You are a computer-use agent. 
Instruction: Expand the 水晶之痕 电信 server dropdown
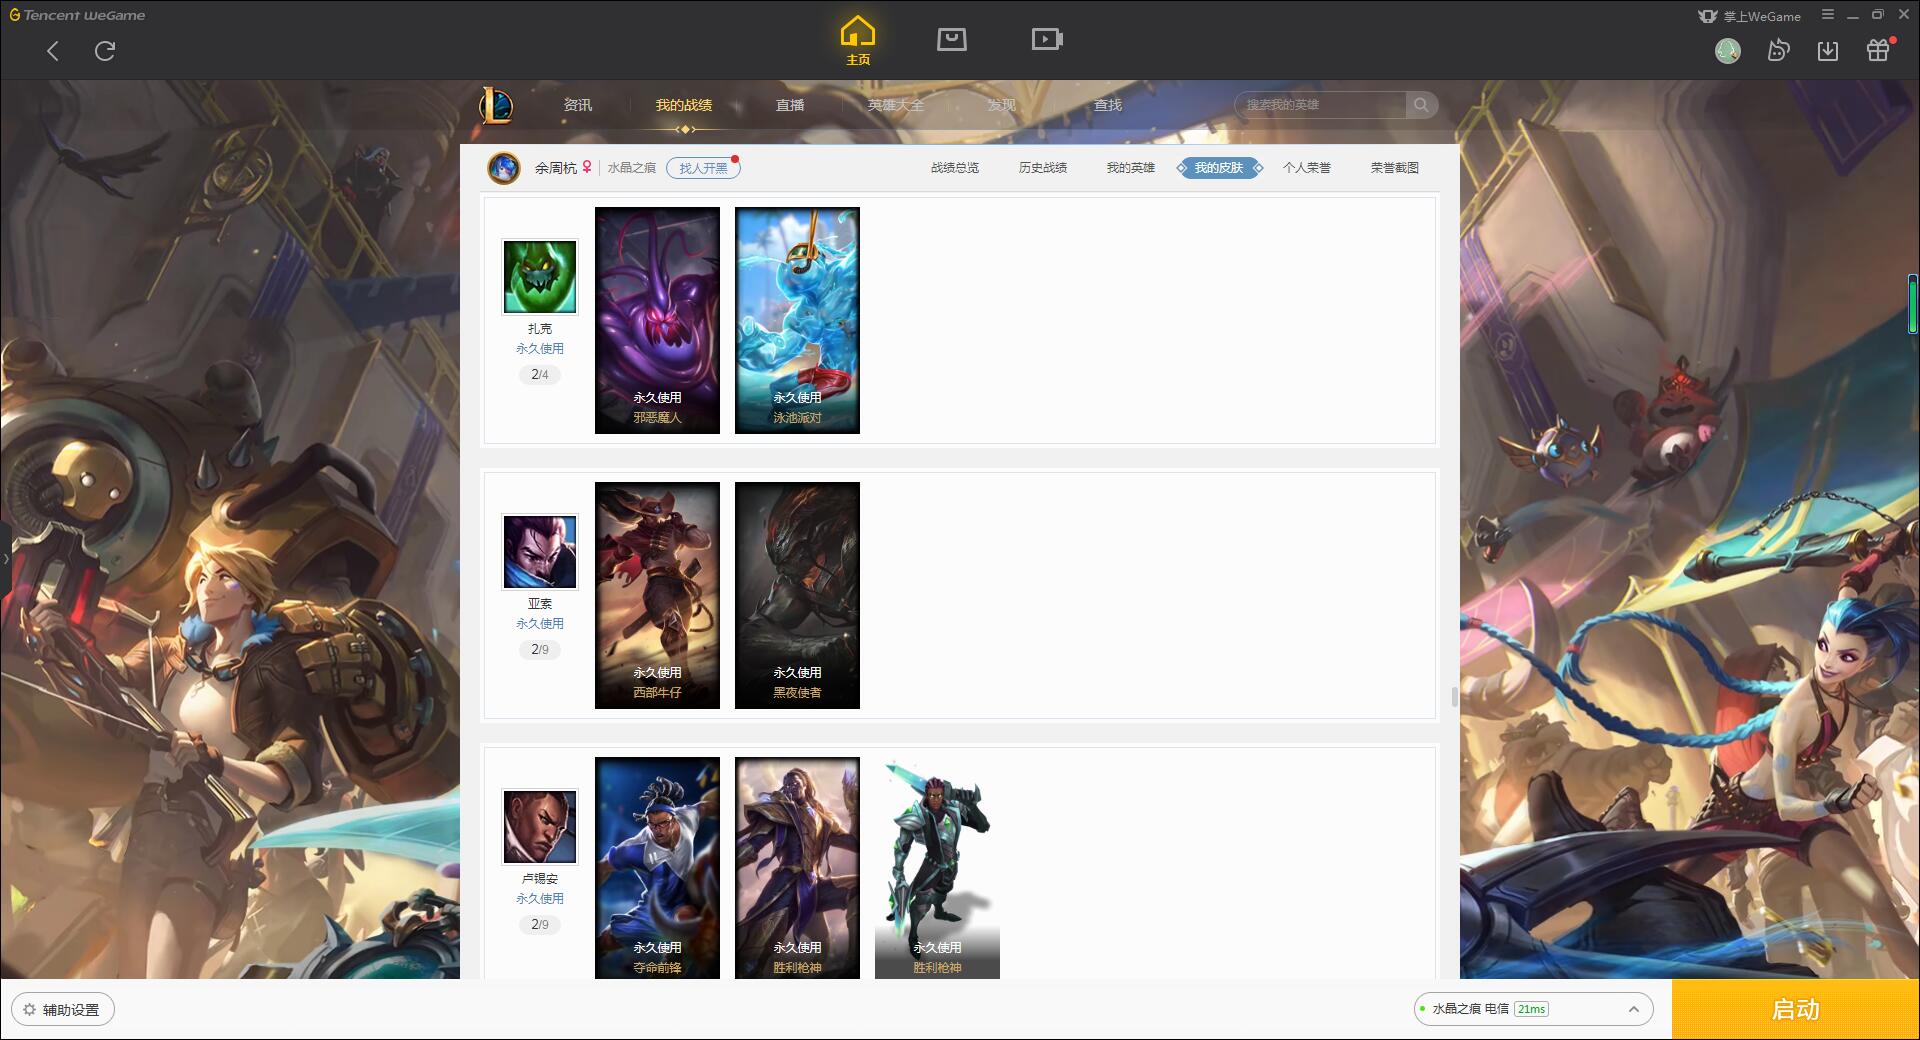tap(1533, 1009)
